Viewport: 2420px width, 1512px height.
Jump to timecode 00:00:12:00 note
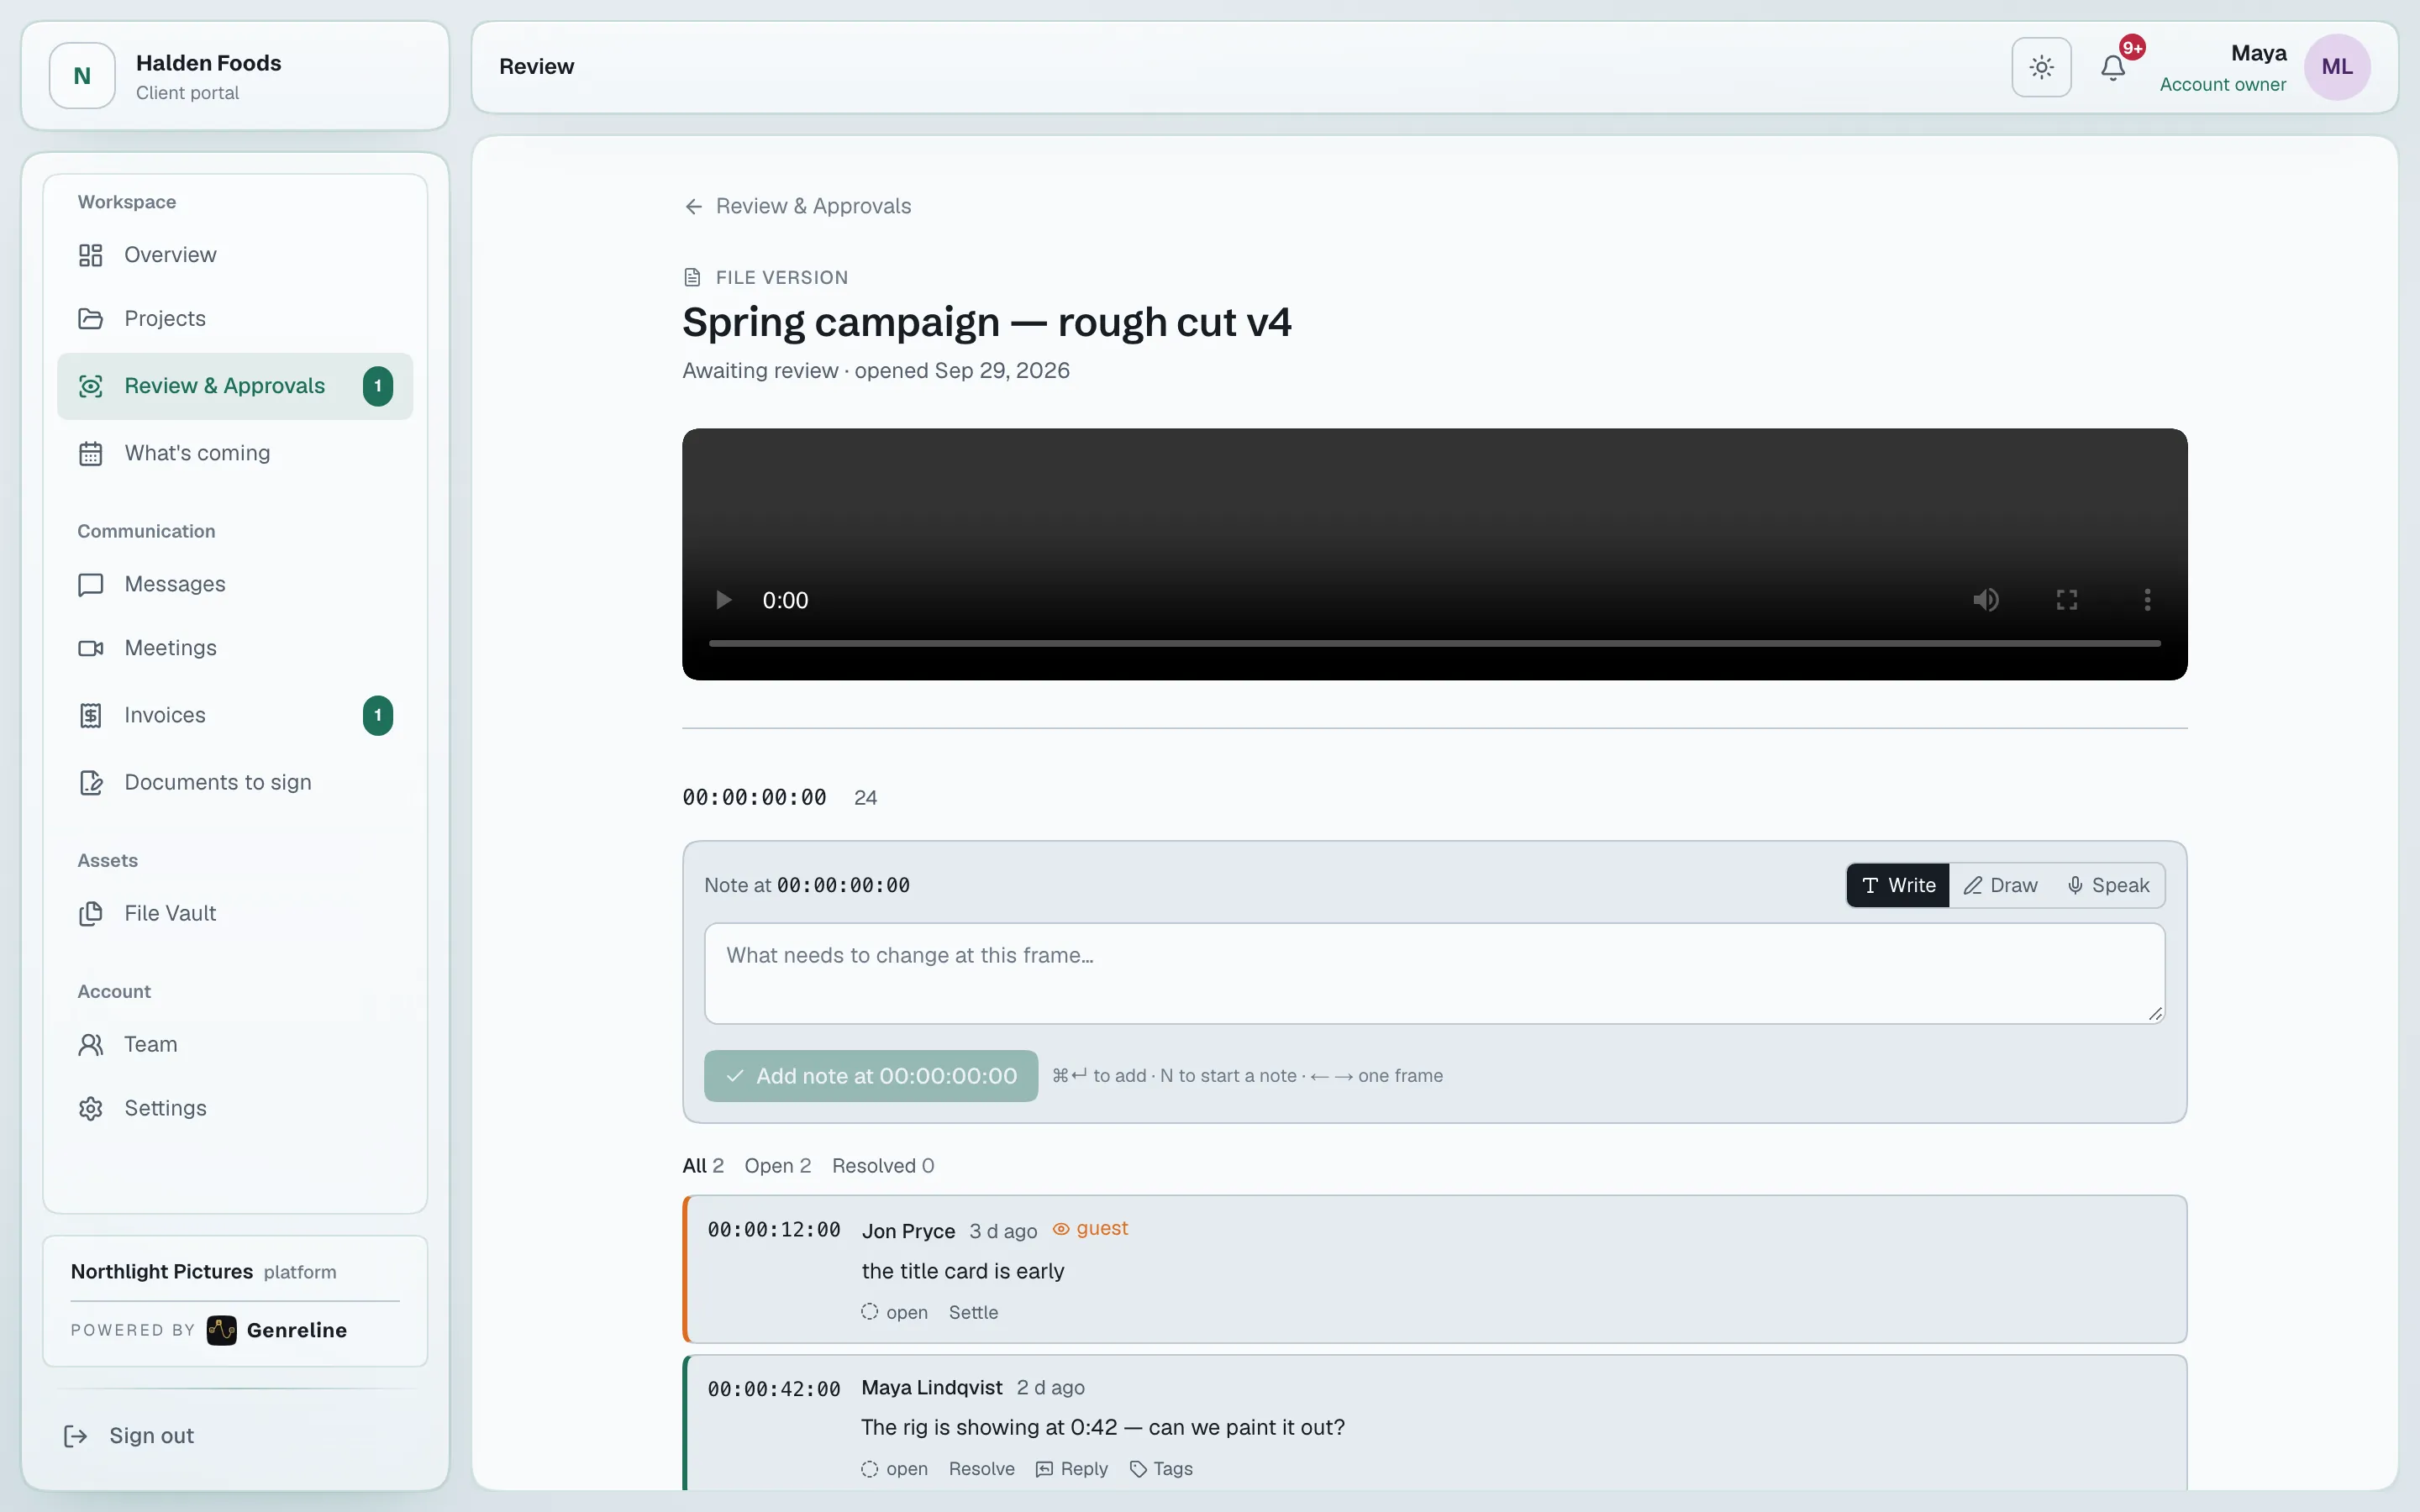coord(774,1230)
